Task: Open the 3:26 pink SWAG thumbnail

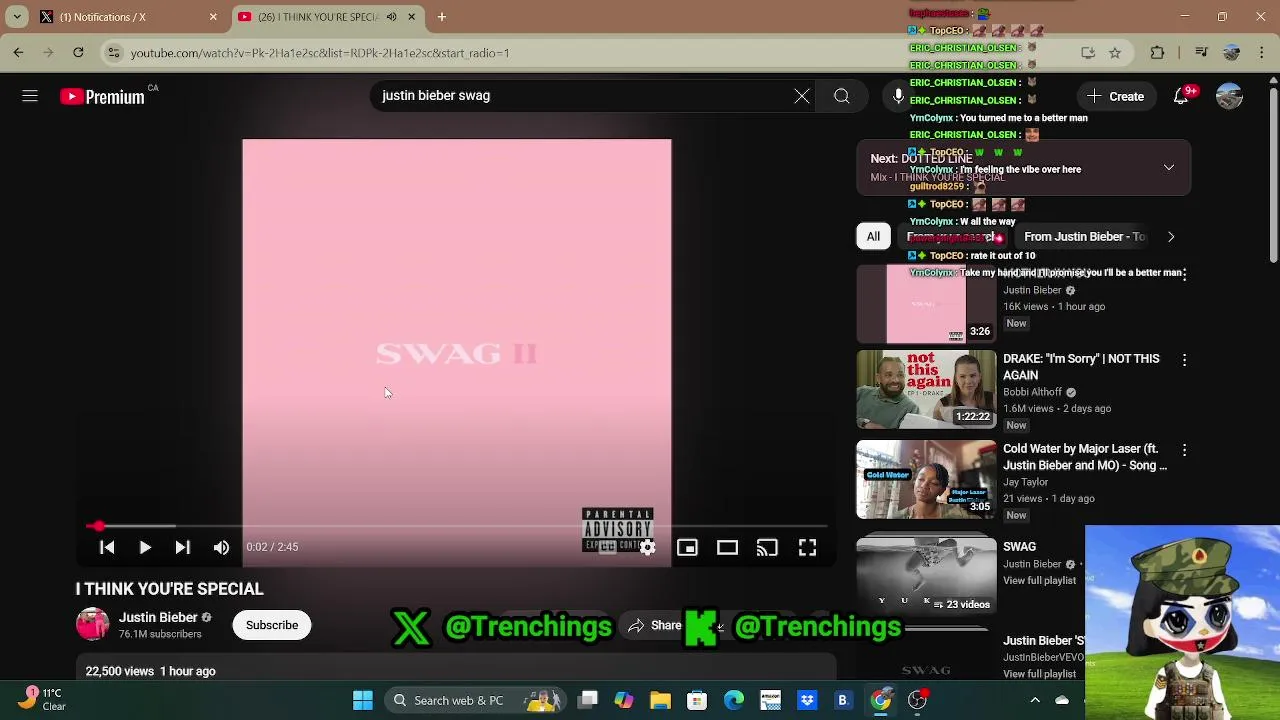Action: (x=926, y=304)
